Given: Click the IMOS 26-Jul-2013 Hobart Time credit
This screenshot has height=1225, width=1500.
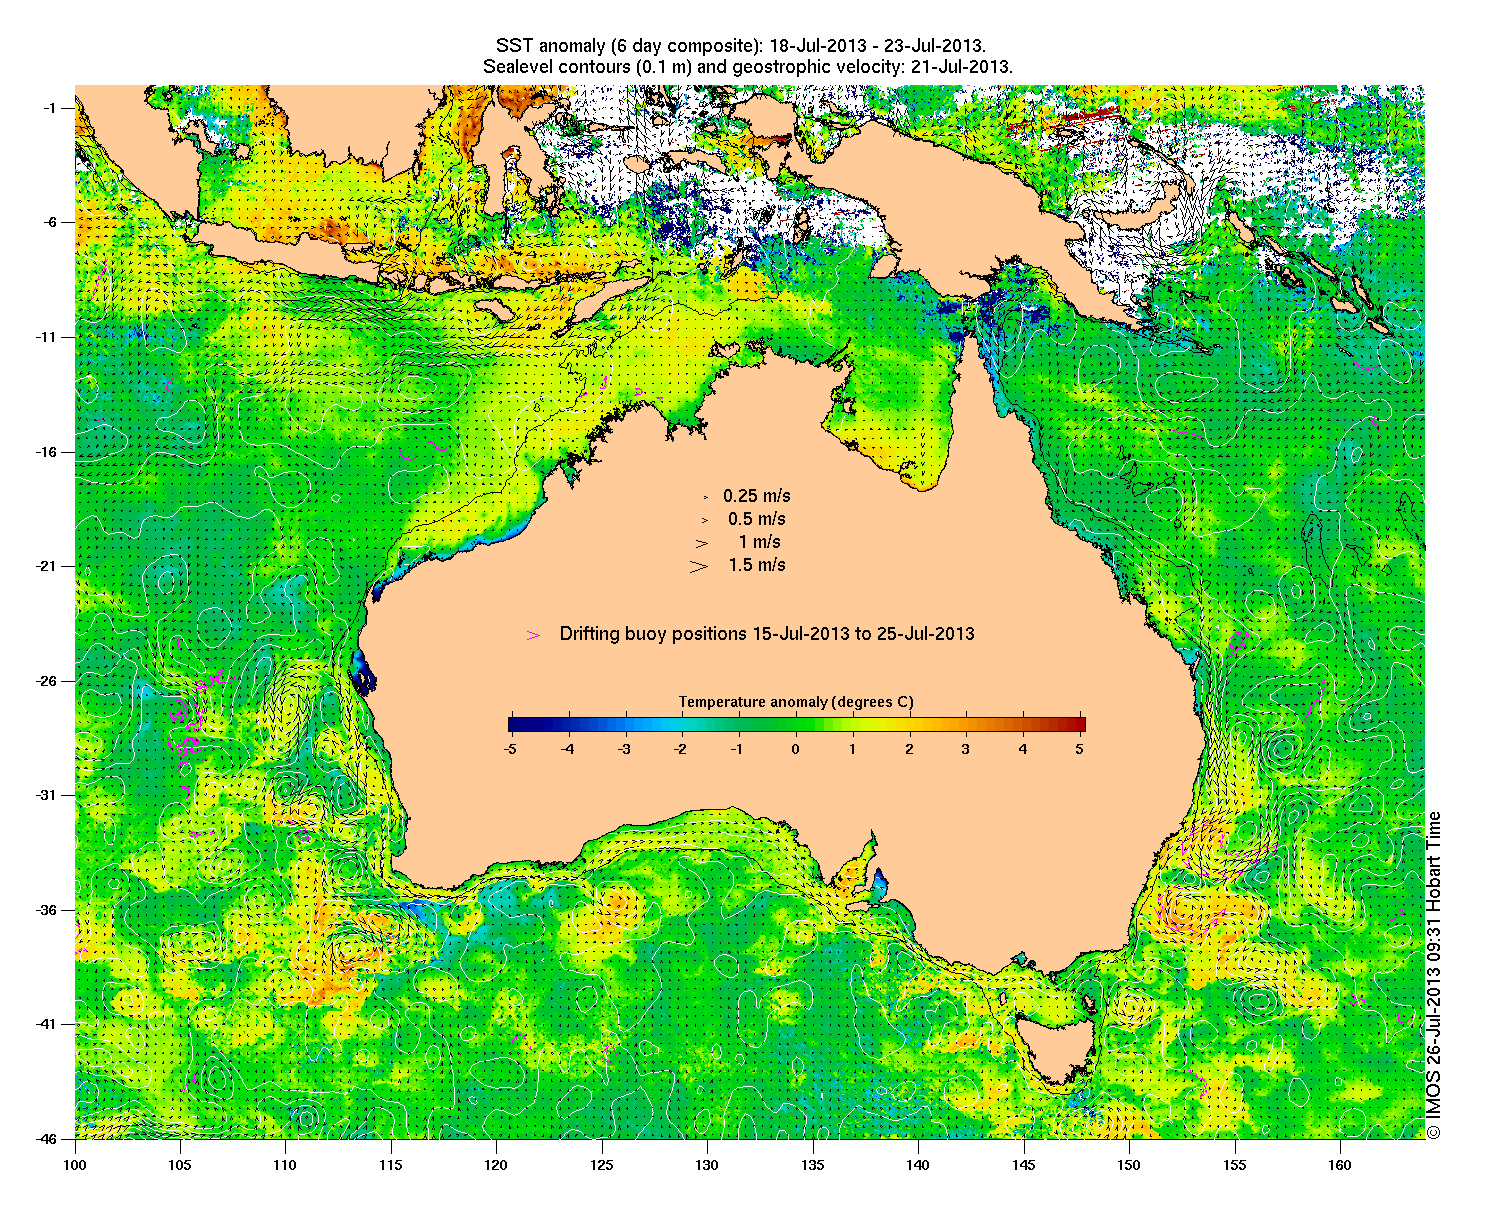Looking at the screenshot, I should 1434,975.
